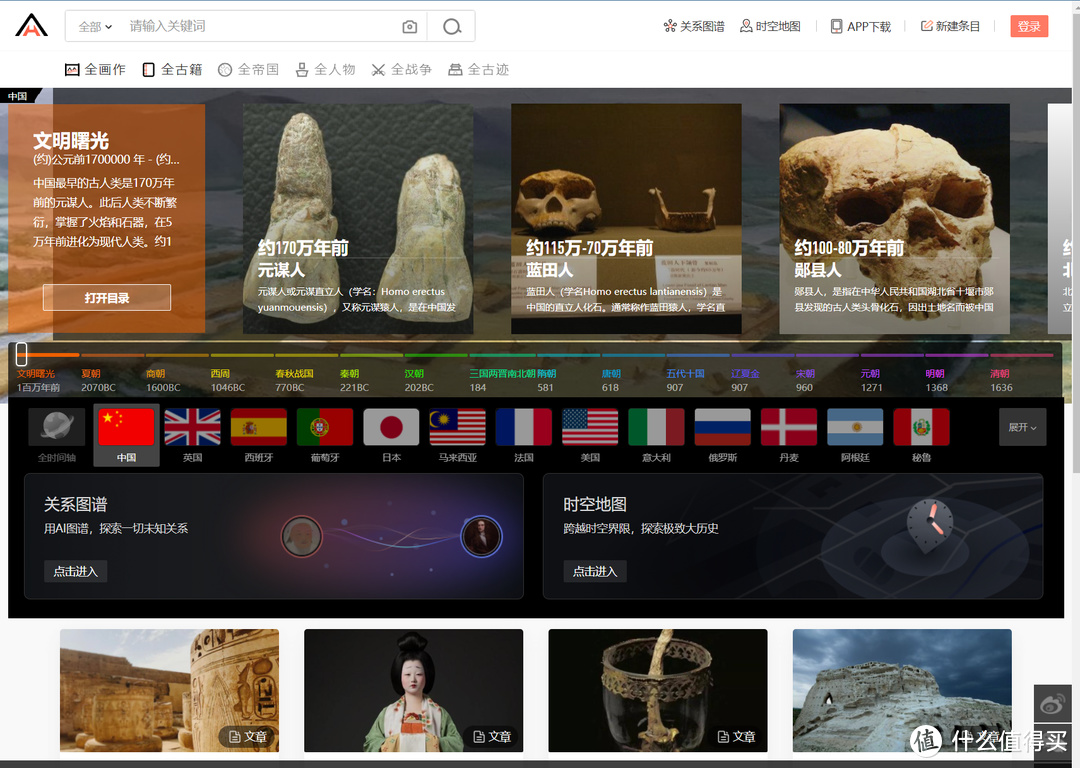Open the gold crown article thumbnail
The image size is (1080, 768).
(x=658, y=690)
